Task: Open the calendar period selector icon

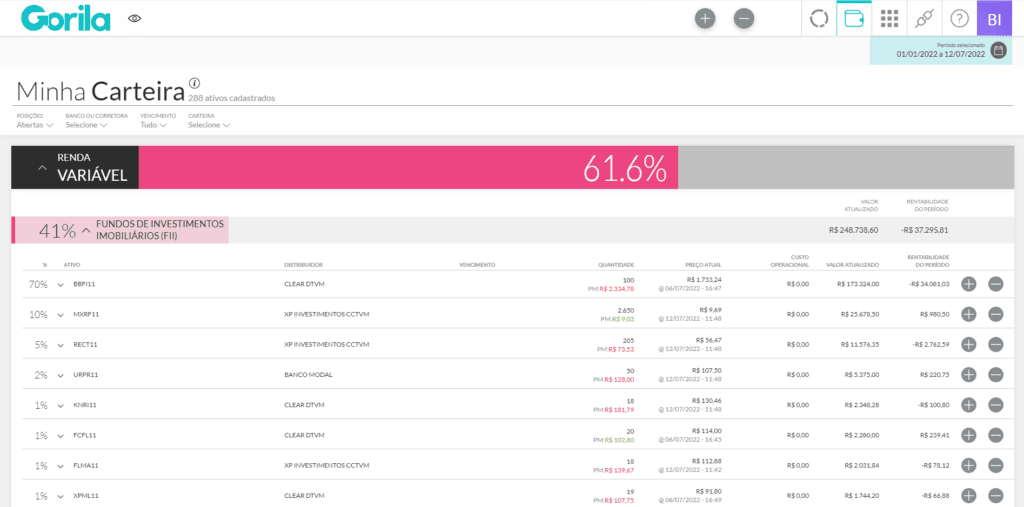Action: click(x=999, y=50)
